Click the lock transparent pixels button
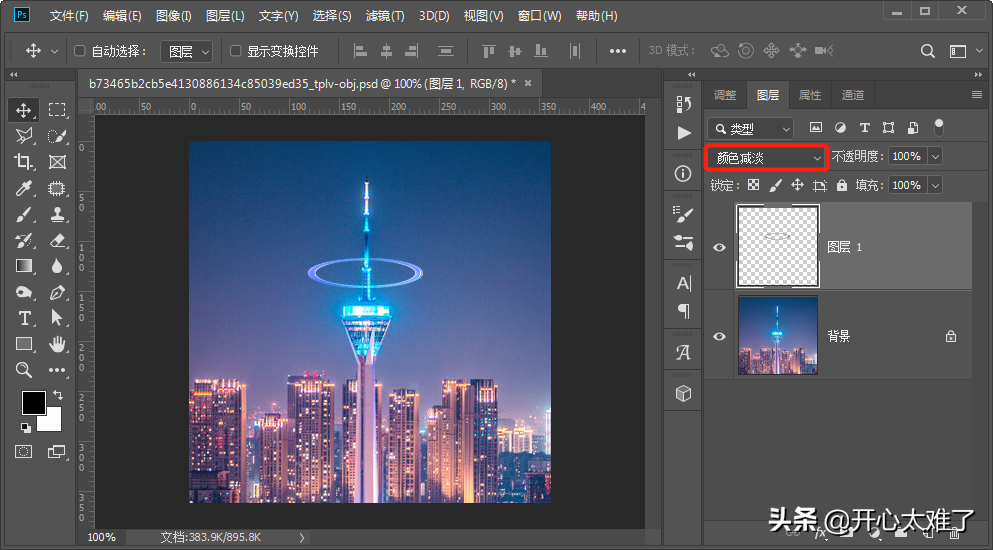Viewport: 993px width, 550px height. point(753,185)
